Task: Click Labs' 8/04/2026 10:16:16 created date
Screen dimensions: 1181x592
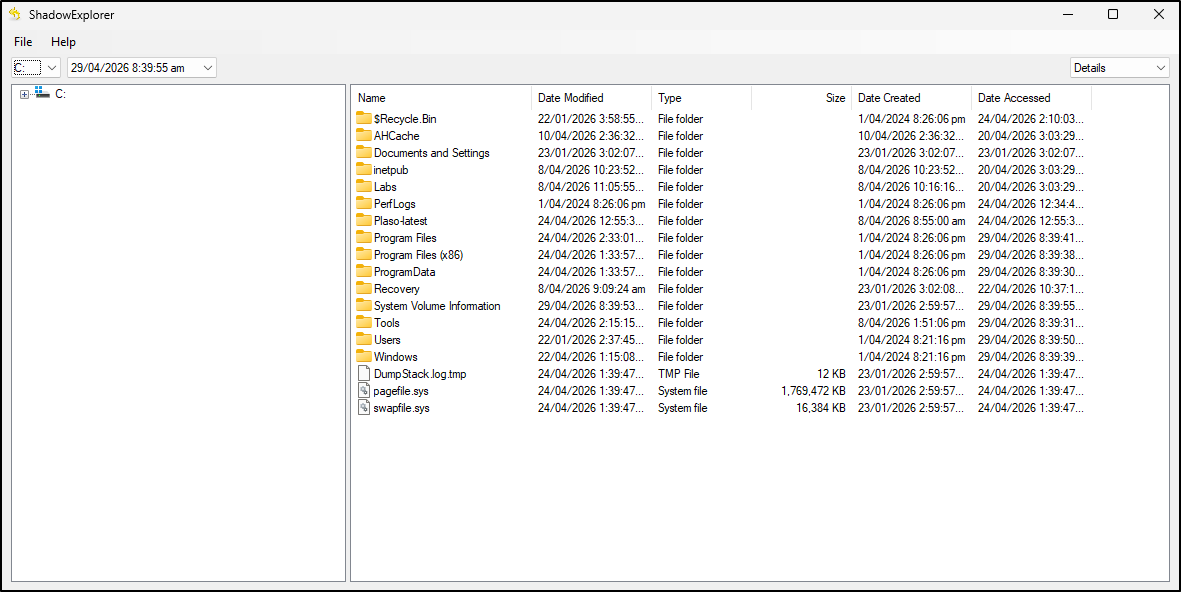Action: pyautogui.click(x=911, y=186)
